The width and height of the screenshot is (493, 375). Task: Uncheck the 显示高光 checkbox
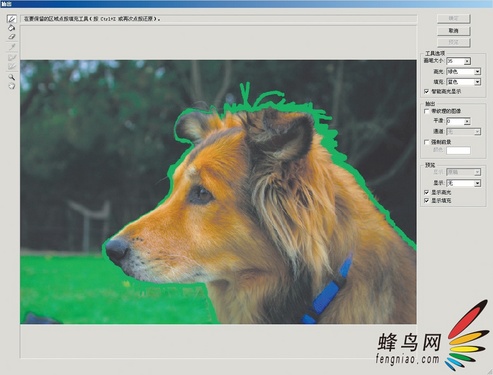[x=426, y=192]
